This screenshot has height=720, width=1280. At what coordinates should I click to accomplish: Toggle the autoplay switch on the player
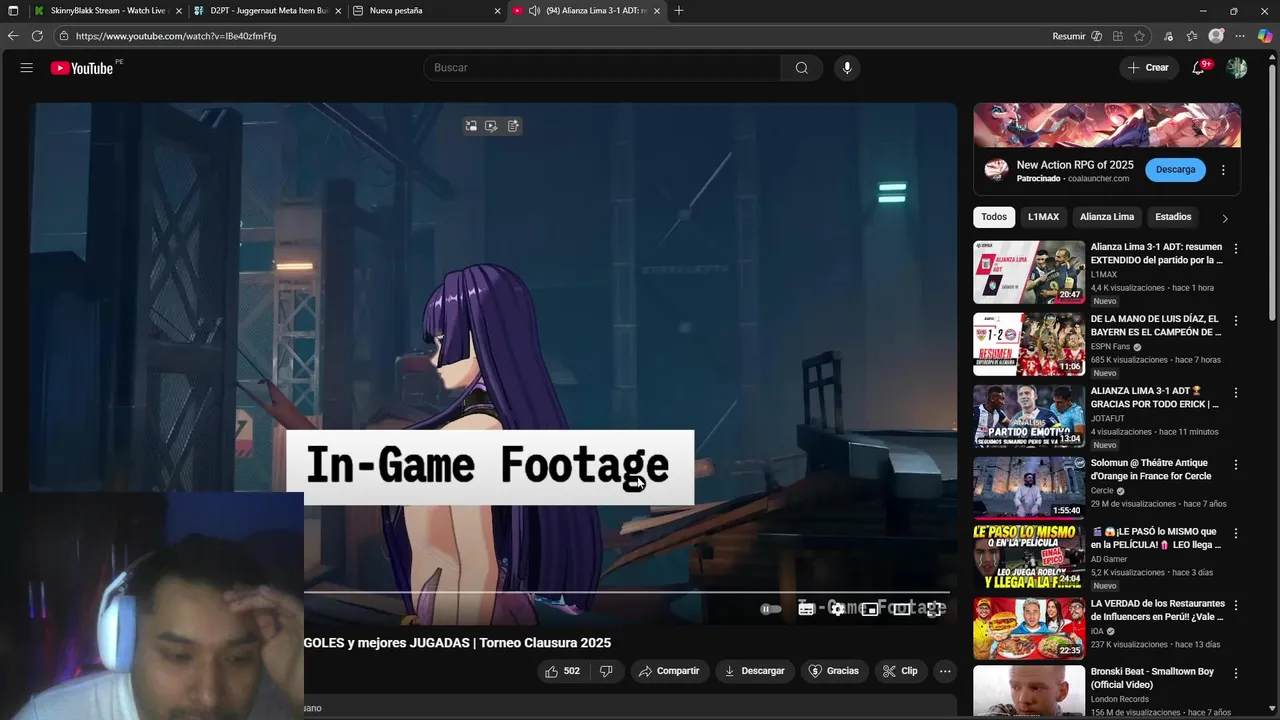[771, 609]
